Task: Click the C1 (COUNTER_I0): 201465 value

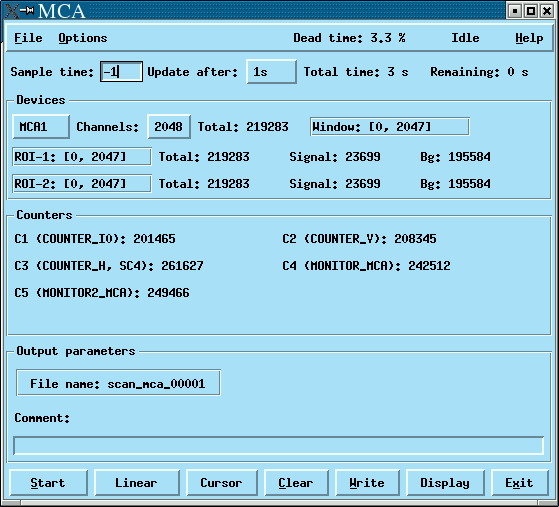Action: tap(95, 239)
